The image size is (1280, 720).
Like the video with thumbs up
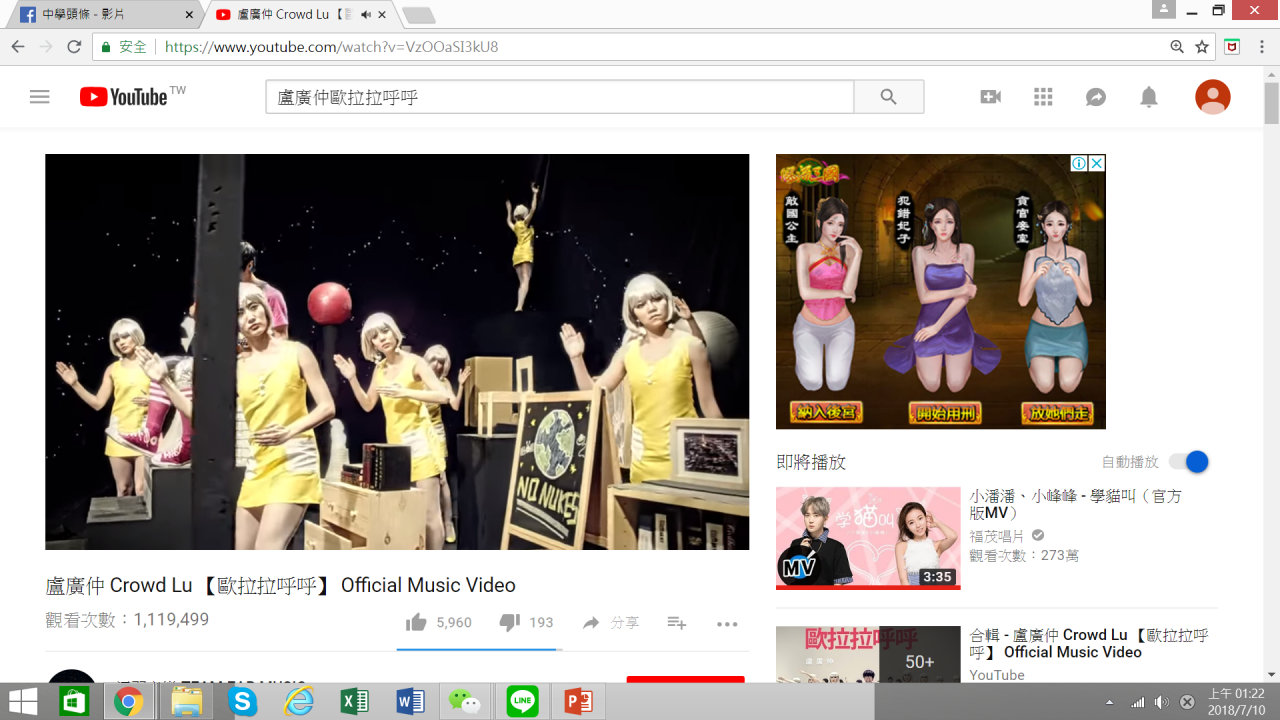point(416,622)
